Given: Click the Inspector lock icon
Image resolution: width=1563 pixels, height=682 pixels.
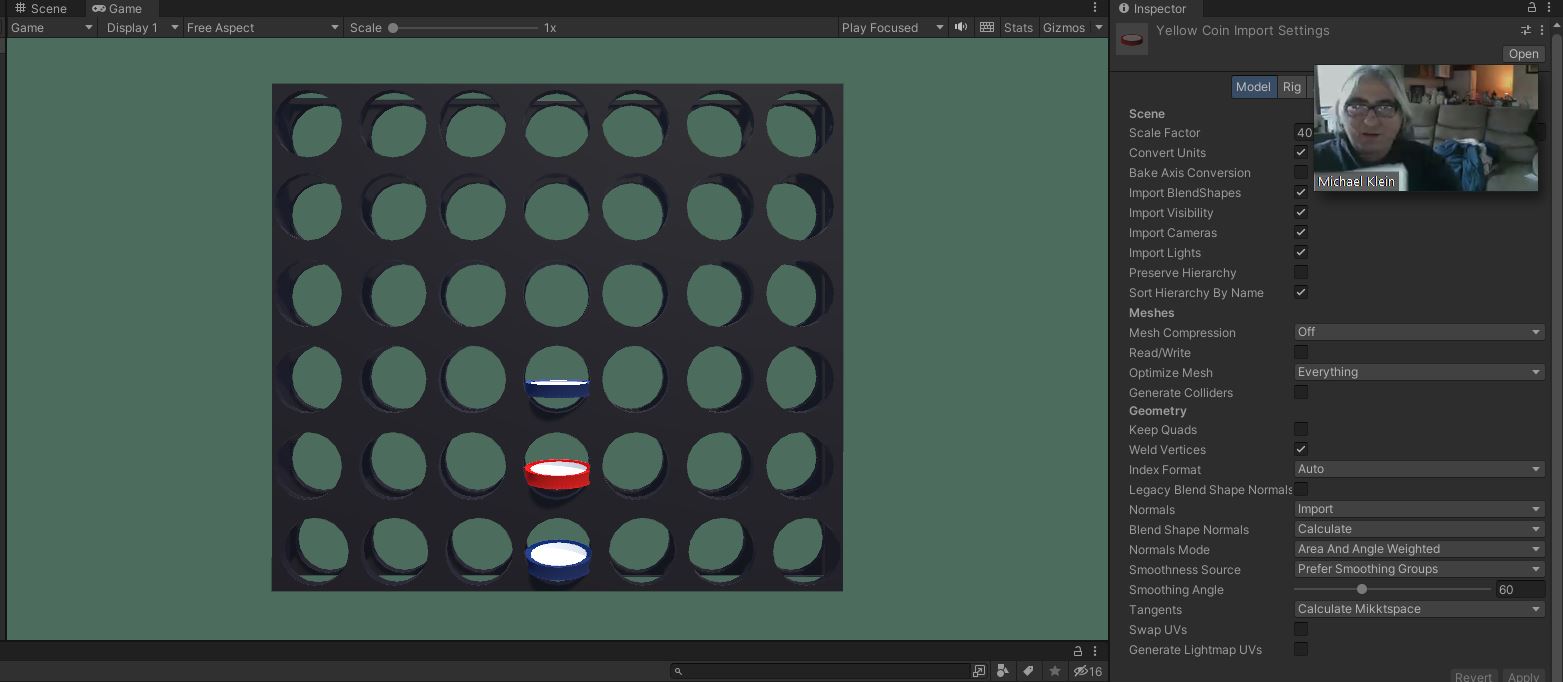Looking at the screenshot, I should [x=1532, y=8].
